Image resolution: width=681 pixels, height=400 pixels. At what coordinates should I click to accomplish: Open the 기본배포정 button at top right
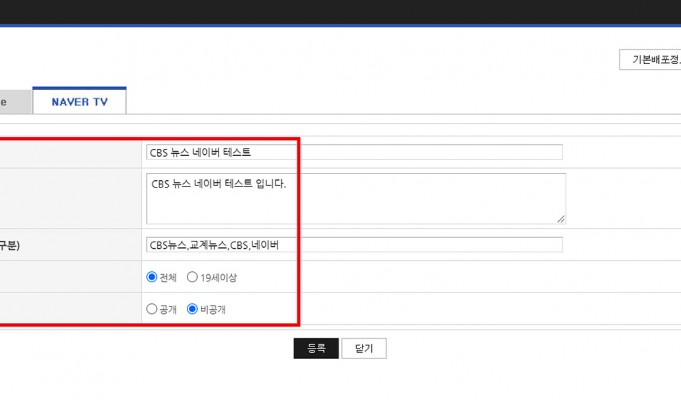coord(650,60)
